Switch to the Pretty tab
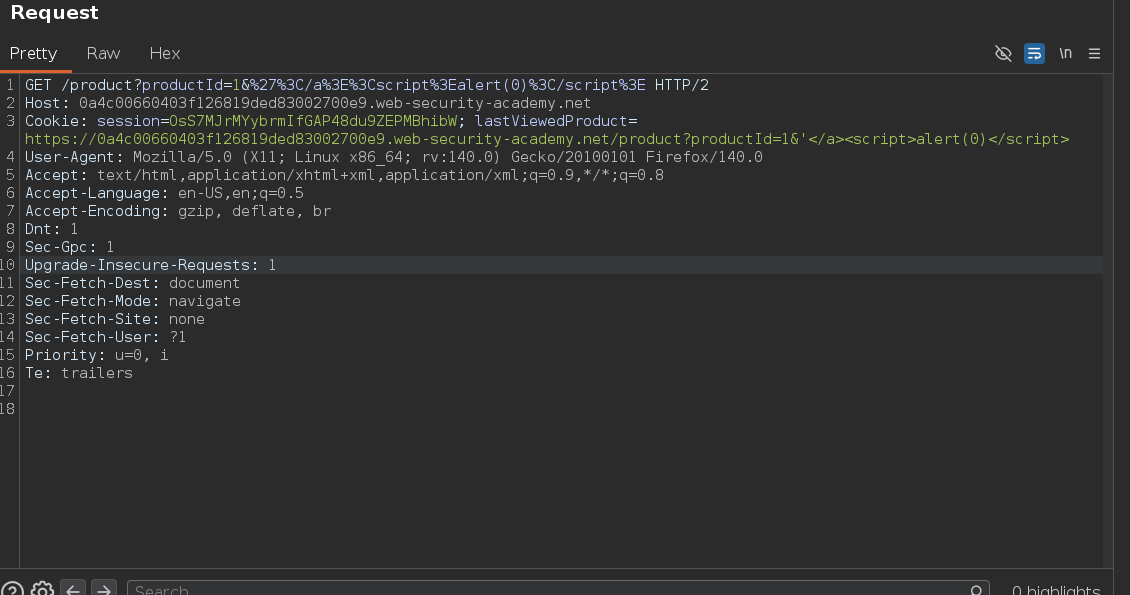Screen dimensions: 1130x595 pos(33,53)
